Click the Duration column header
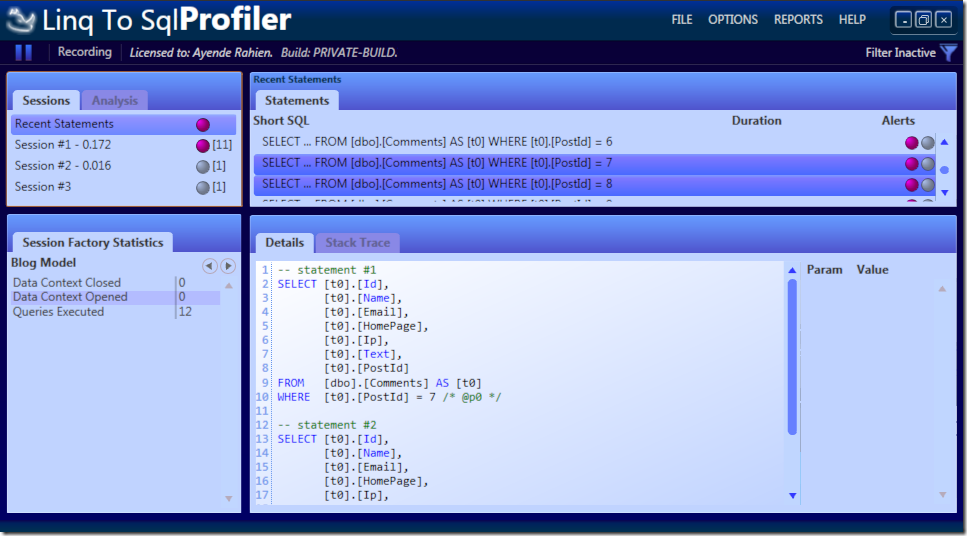The width and height of the screenshot is (967, 536). pos(757,121)
